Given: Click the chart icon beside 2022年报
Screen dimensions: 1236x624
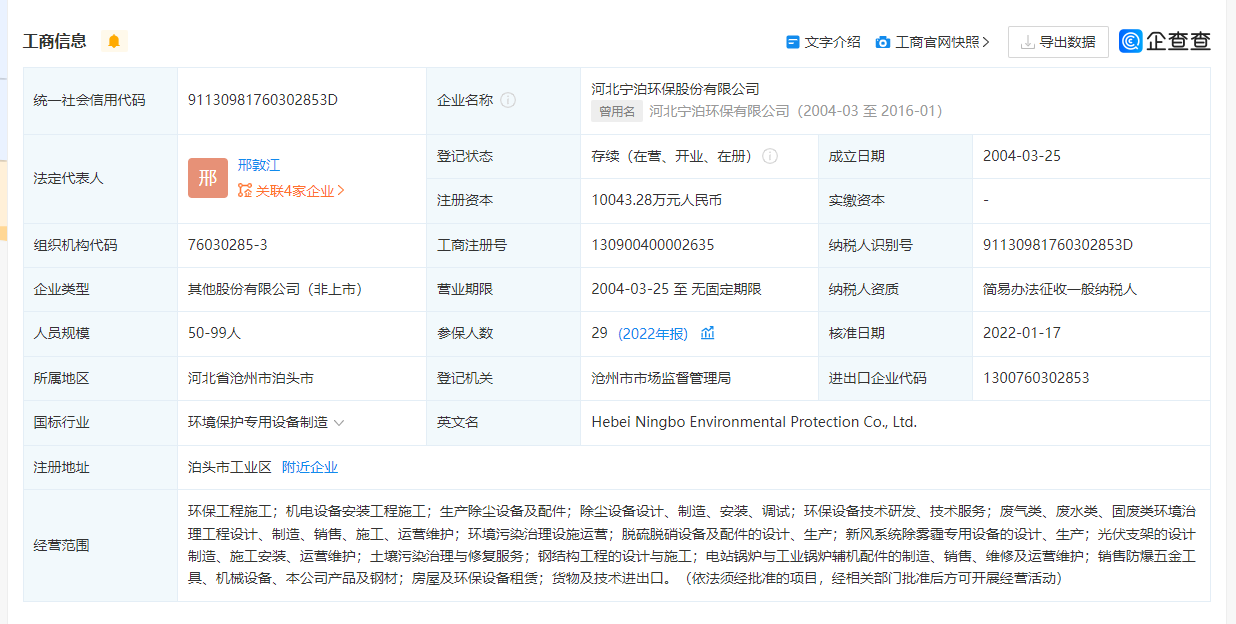Looking at the screenshot, I should tap(708, 333).
